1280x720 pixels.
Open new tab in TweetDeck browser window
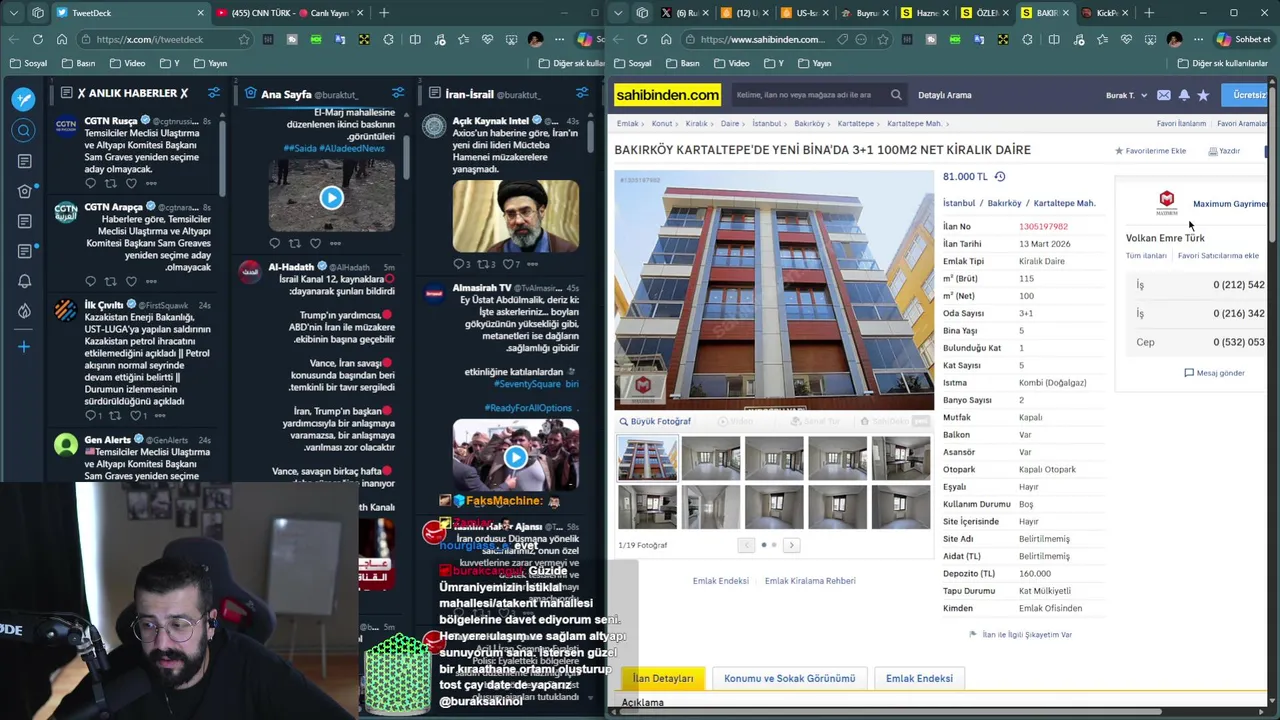pos(384,13)
